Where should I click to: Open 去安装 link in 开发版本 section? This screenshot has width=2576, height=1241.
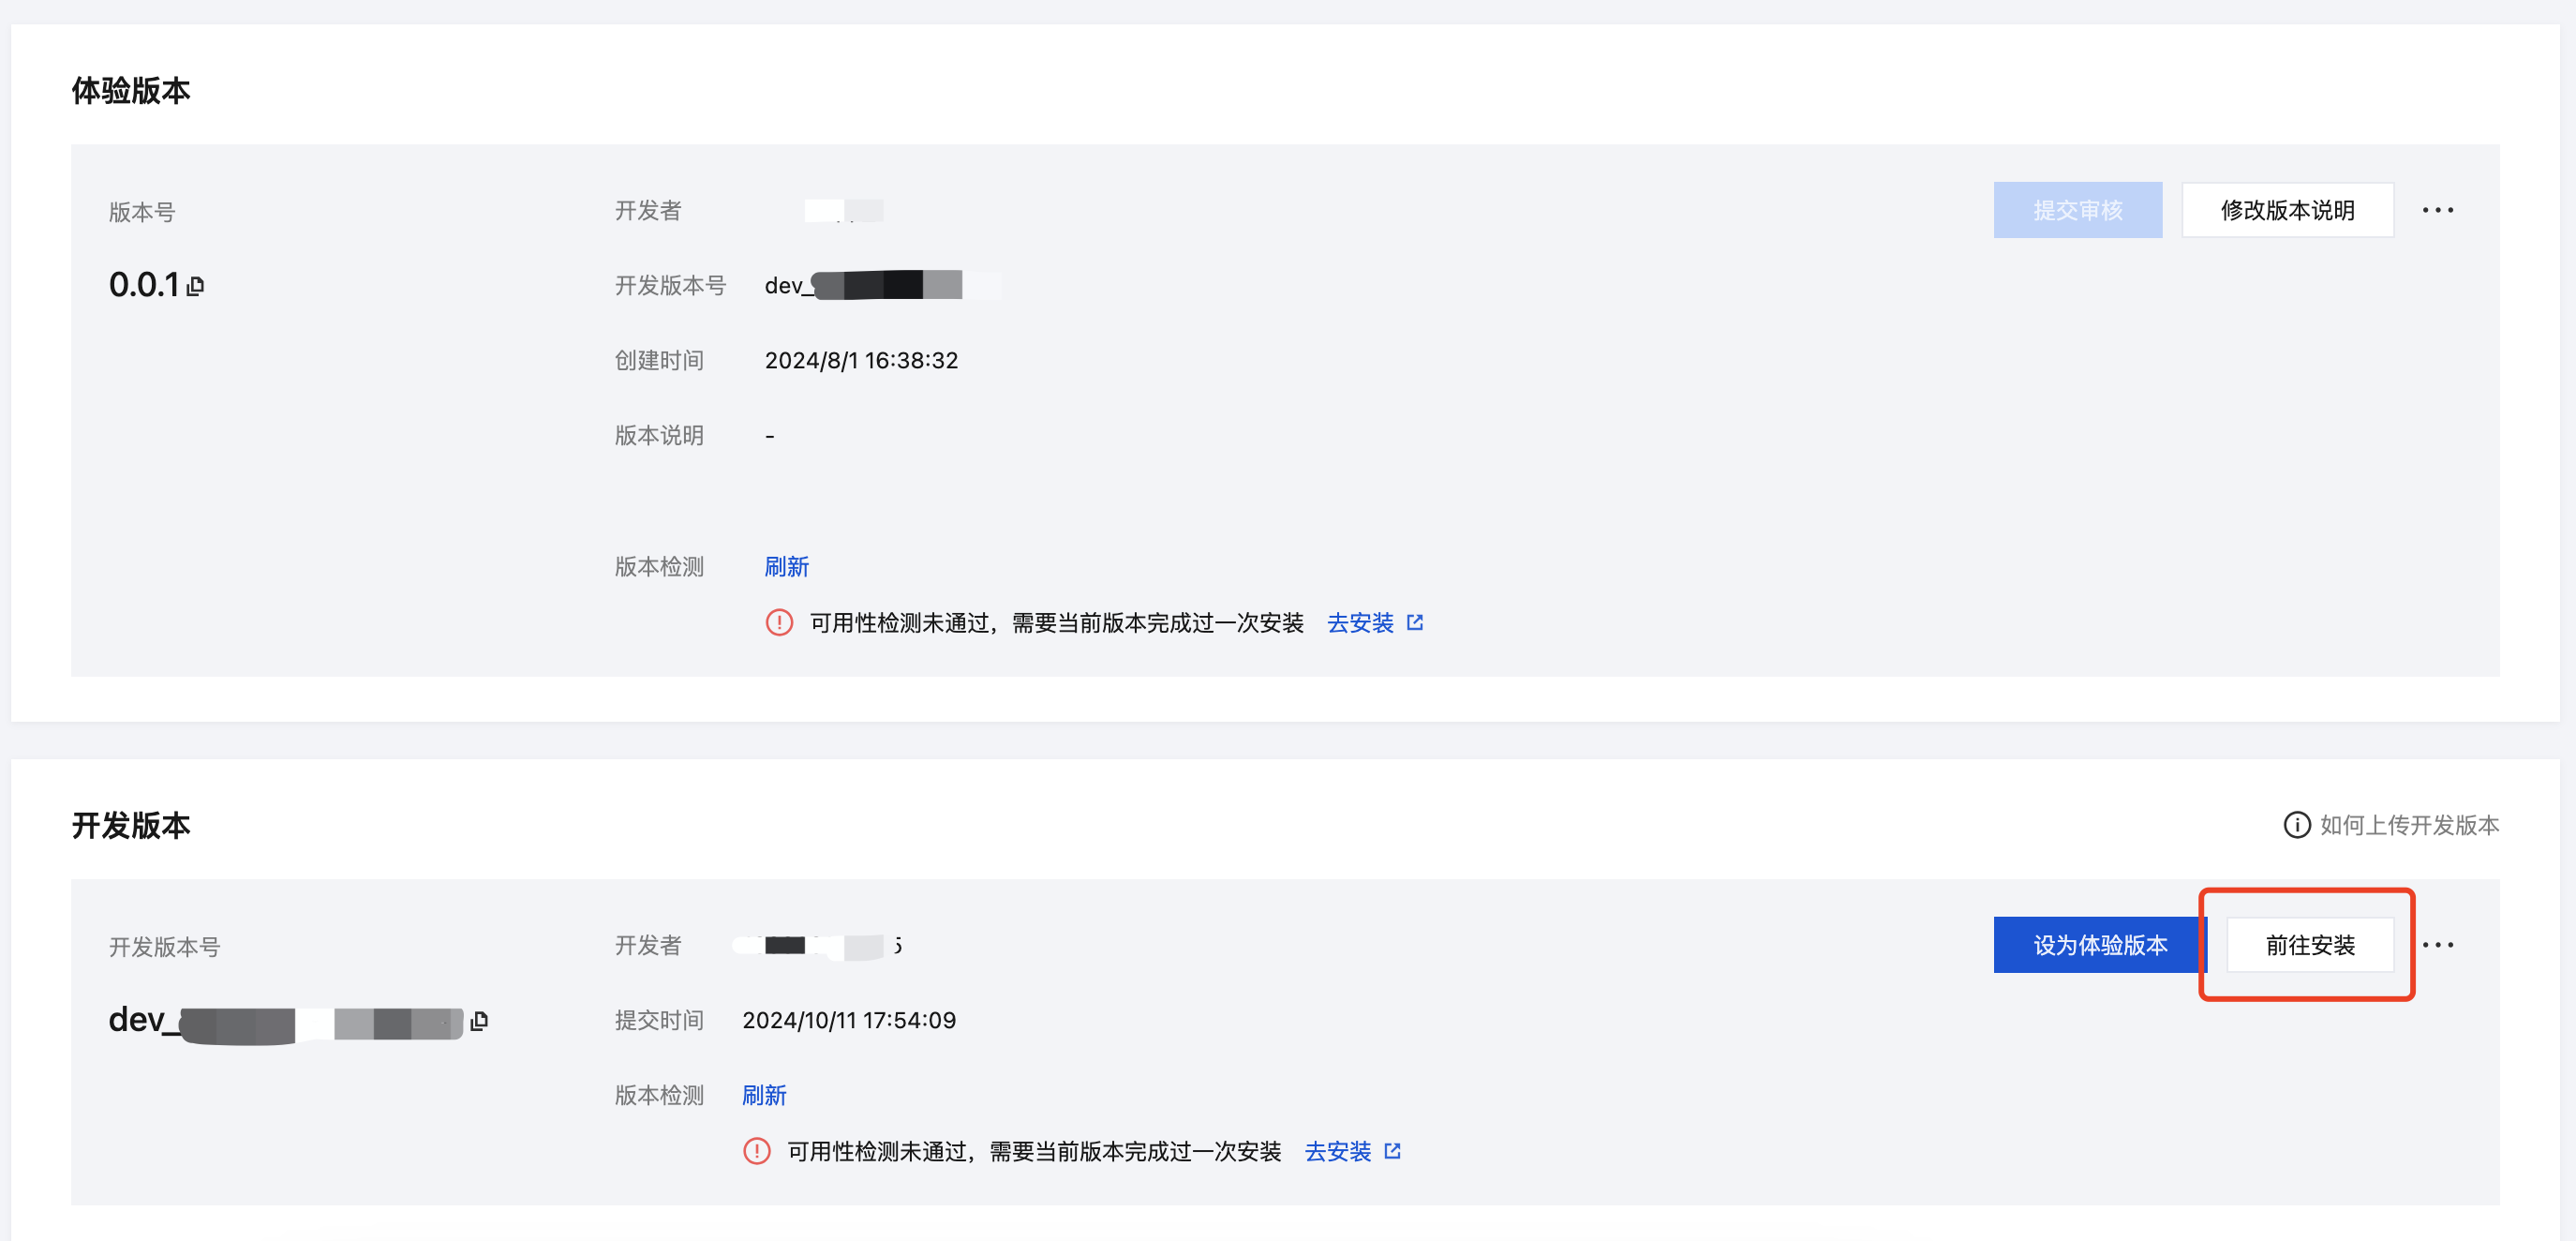click(1337, 1151)
